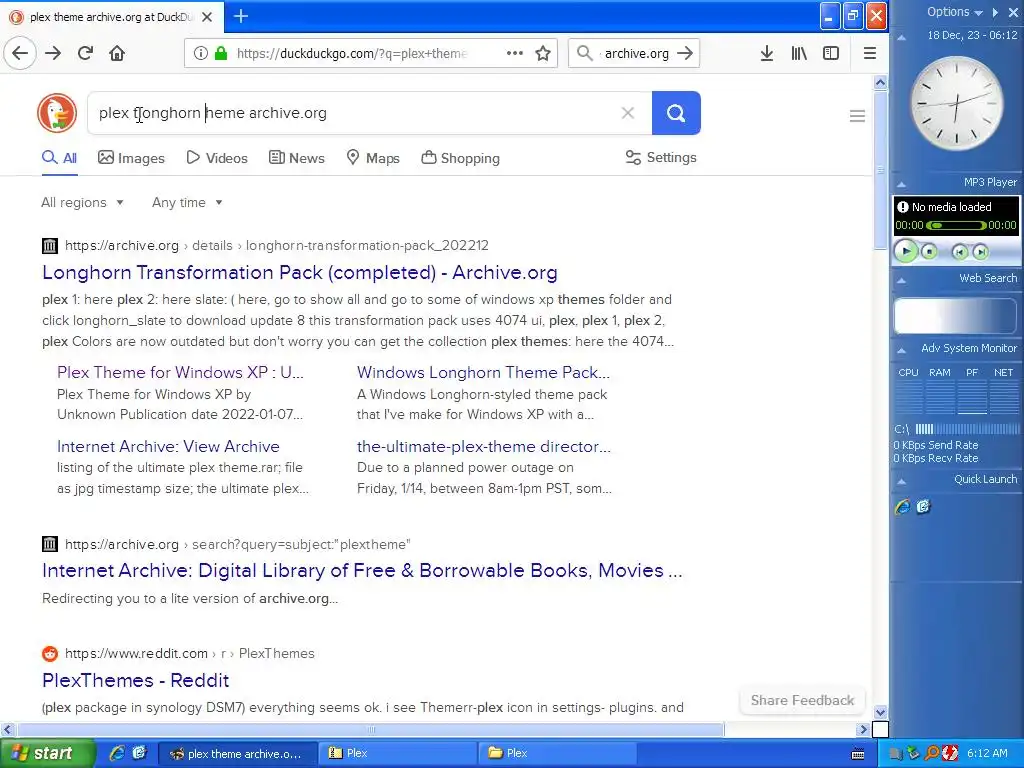Click the on-screen keyboard taskbar icon
The height and width of the screenshot is (768, 1024).
pyautogui.click(x=858, y=754)
